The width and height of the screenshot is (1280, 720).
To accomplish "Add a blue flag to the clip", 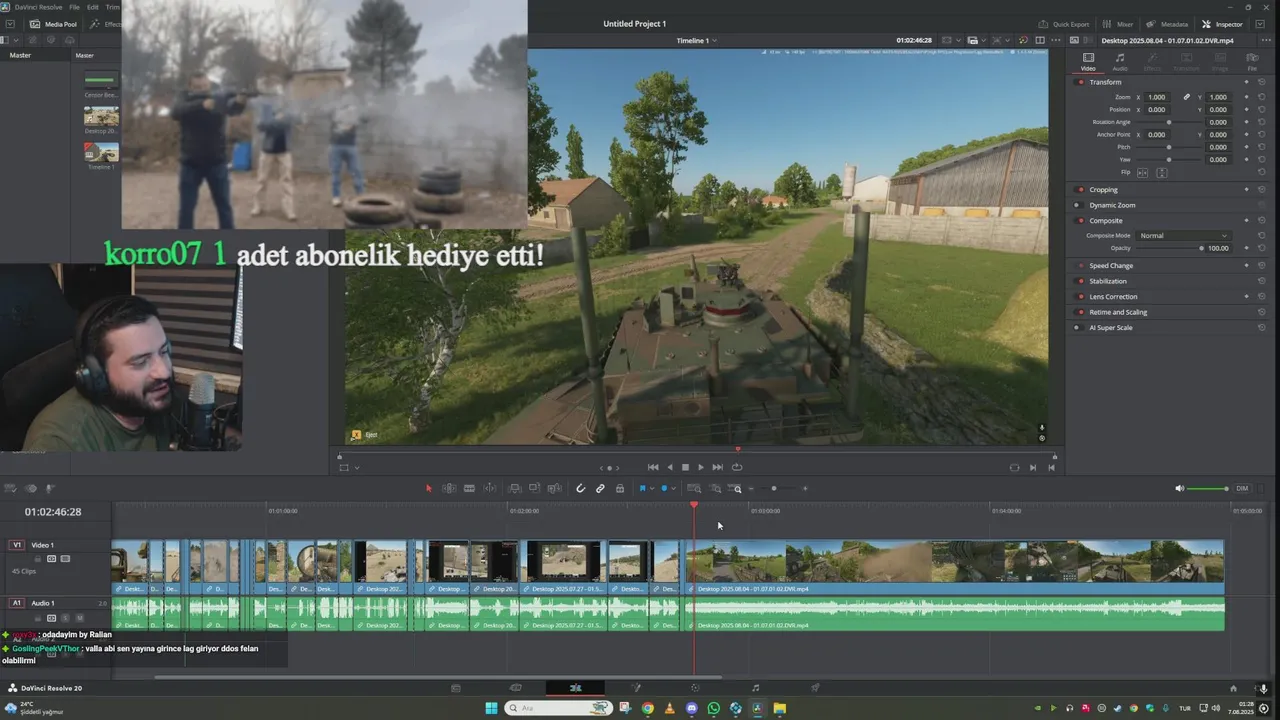I will tap(642, 488).
